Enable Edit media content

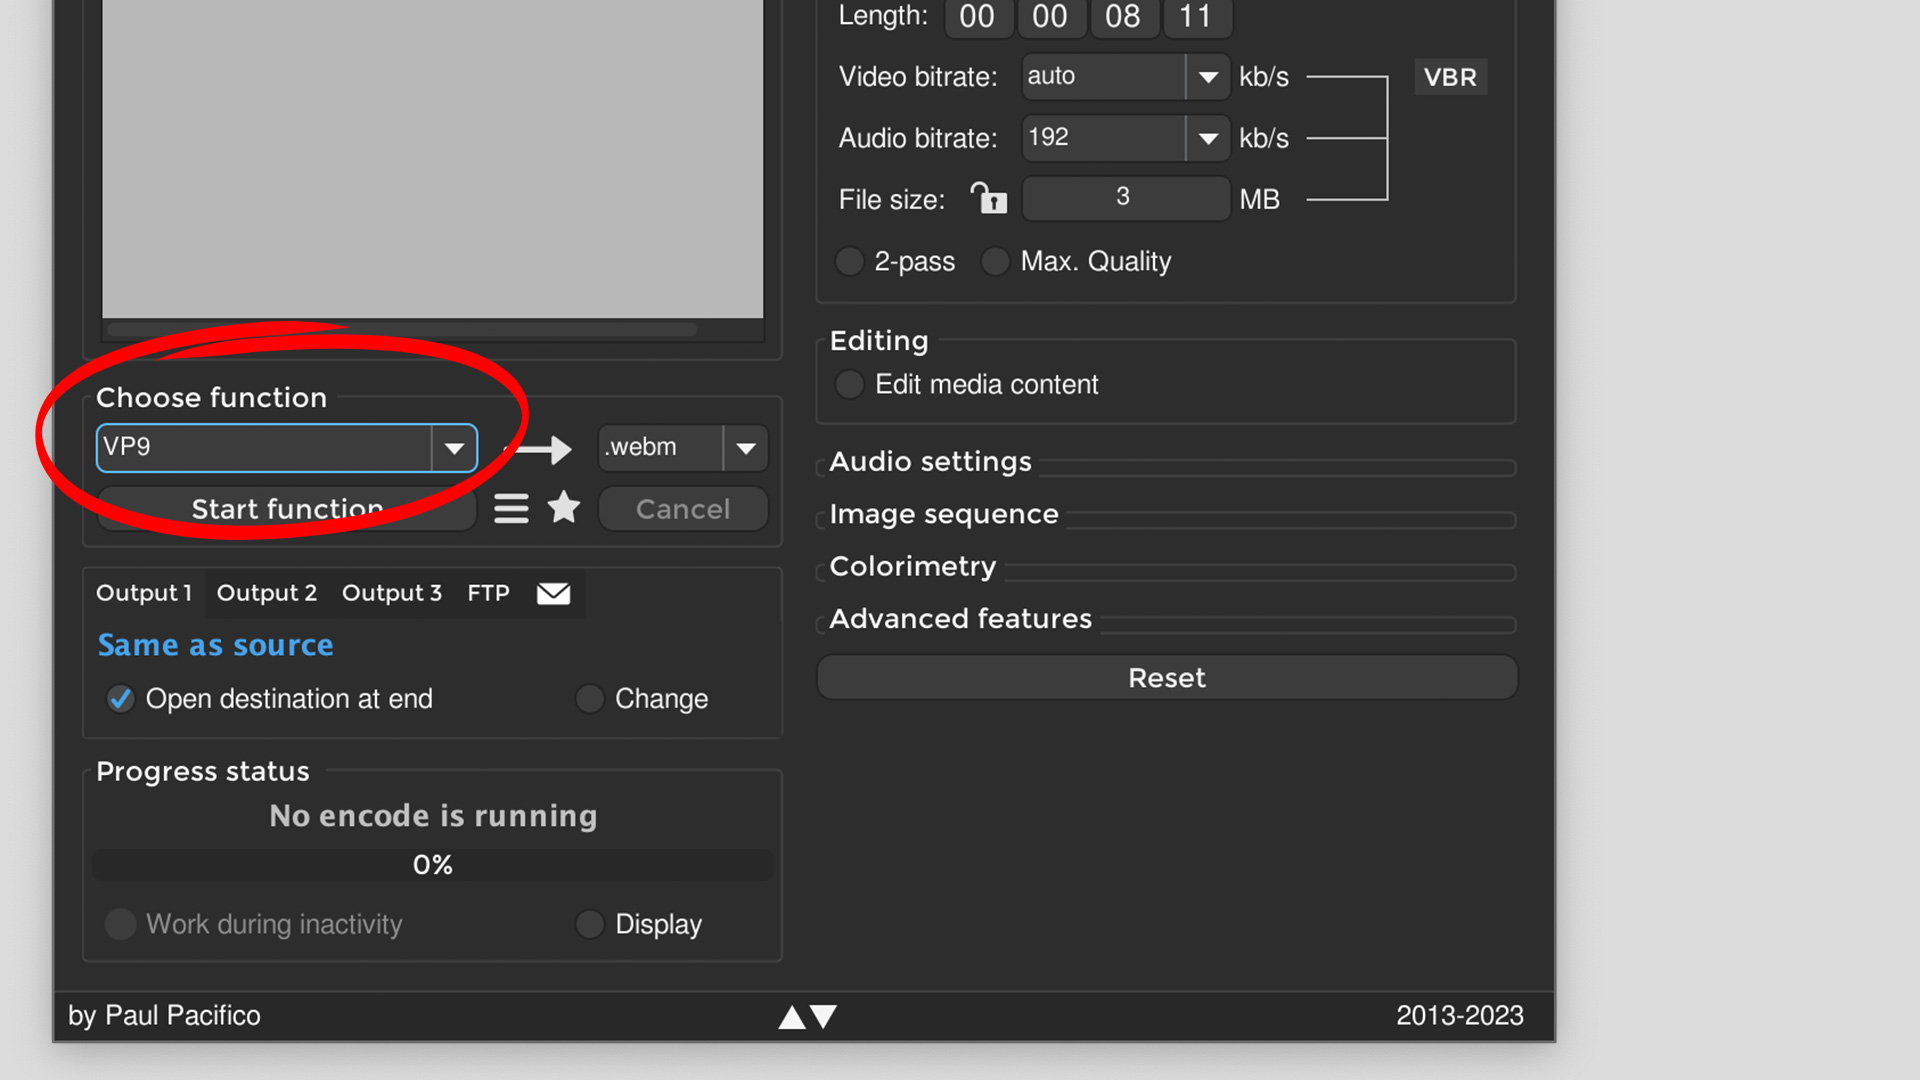(x=848, y=384)
